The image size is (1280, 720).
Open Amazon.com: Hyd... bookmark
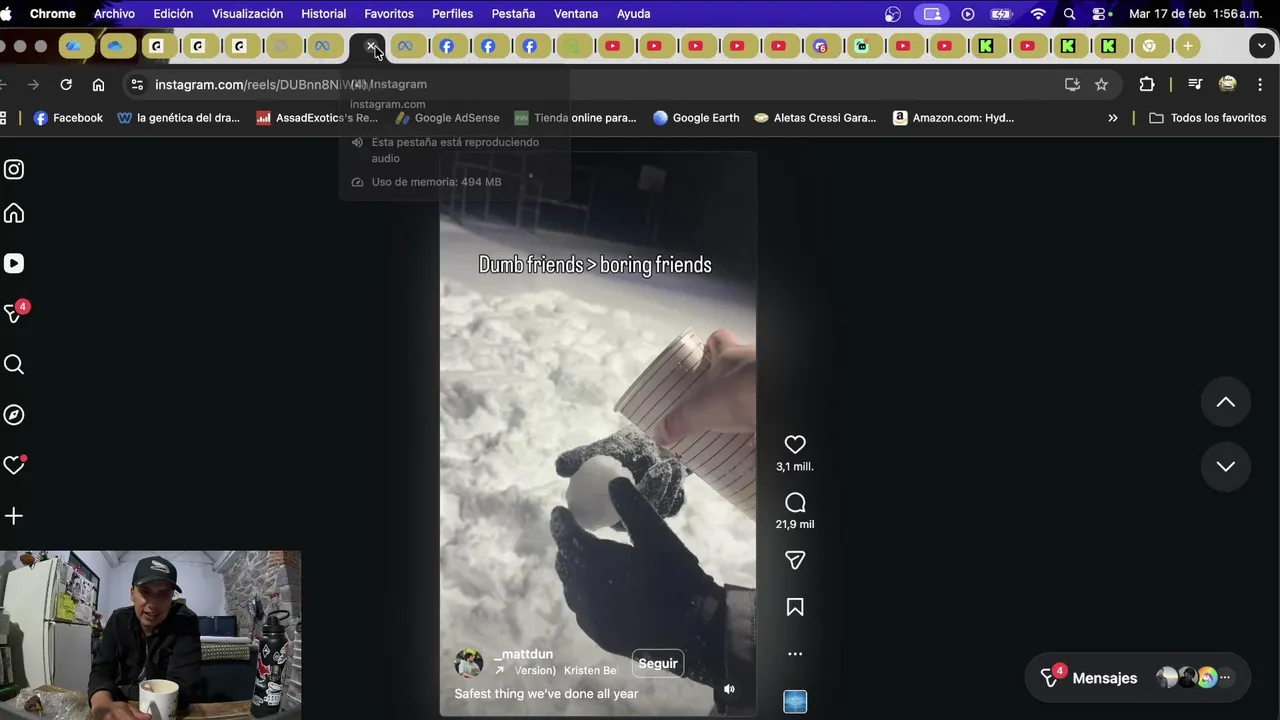coord(953,118)
